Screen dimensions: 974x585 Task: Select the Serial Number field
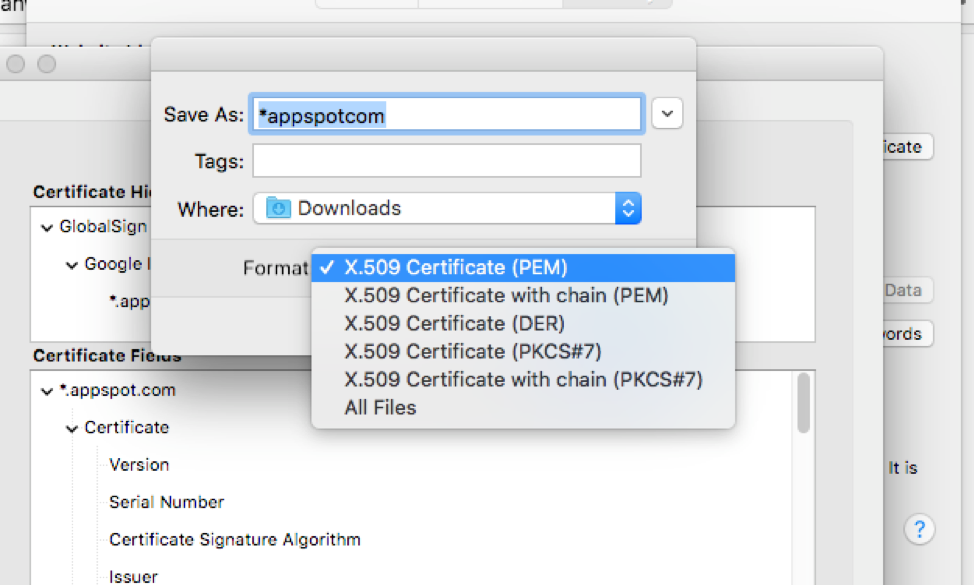(x=166, y=502)
